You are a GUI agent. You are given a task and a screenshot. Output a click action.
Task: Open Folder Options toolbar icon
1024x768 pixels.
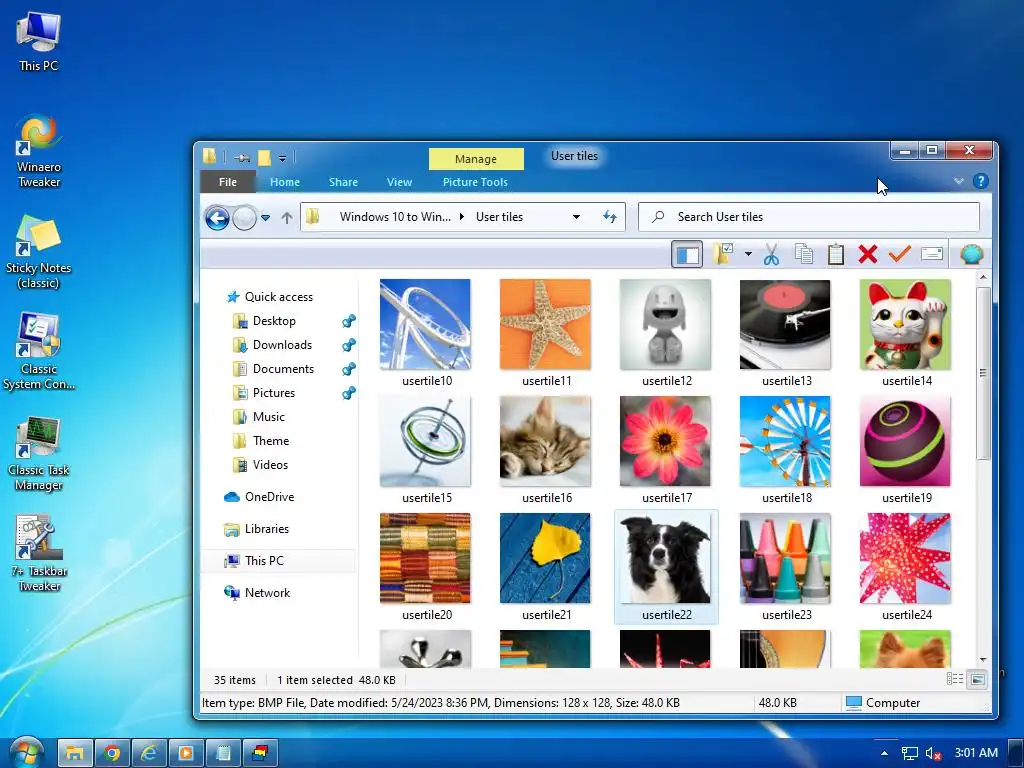pos(724,254)
